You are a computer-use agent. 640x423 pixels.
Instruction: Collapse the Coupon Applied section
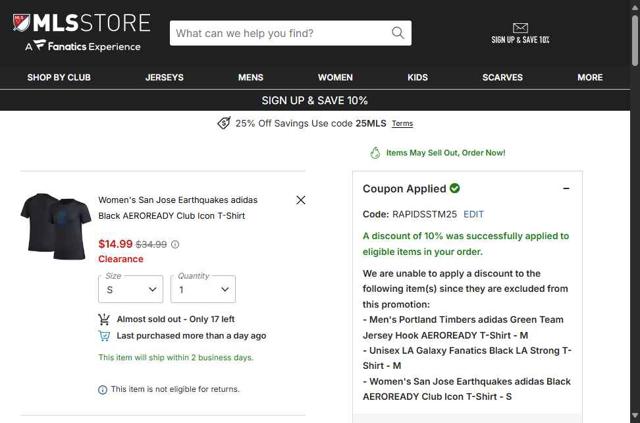(x=566, y=188)
